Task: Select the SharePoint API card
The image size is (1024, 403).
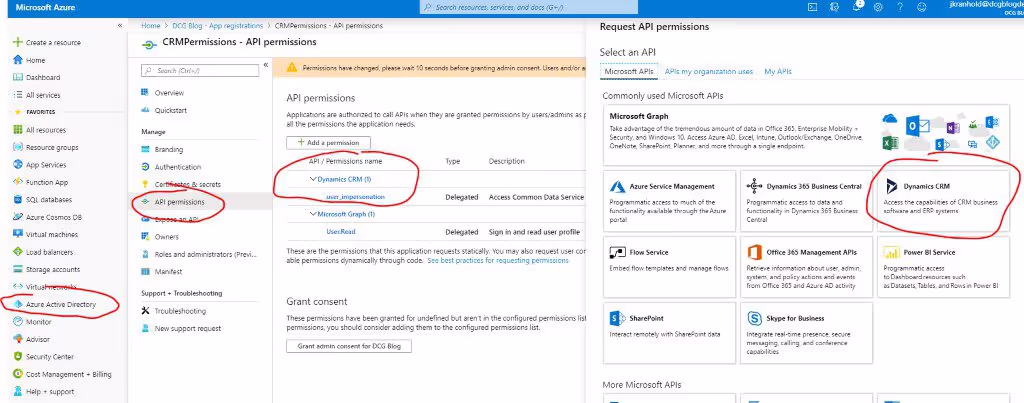Action: tap(669, 333)
